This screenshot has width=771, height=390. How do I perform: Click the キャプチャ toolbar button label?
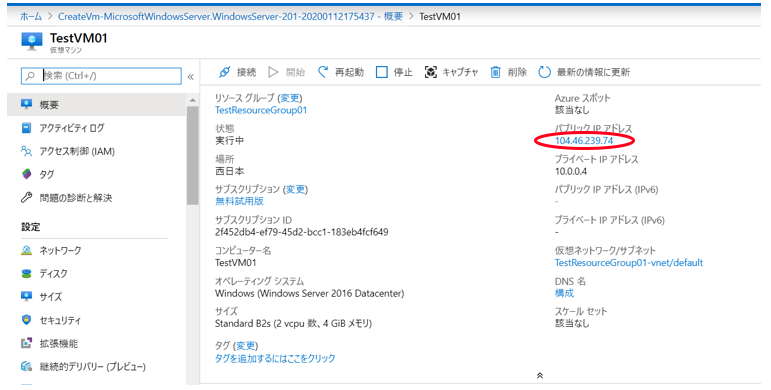coord(460,72)
